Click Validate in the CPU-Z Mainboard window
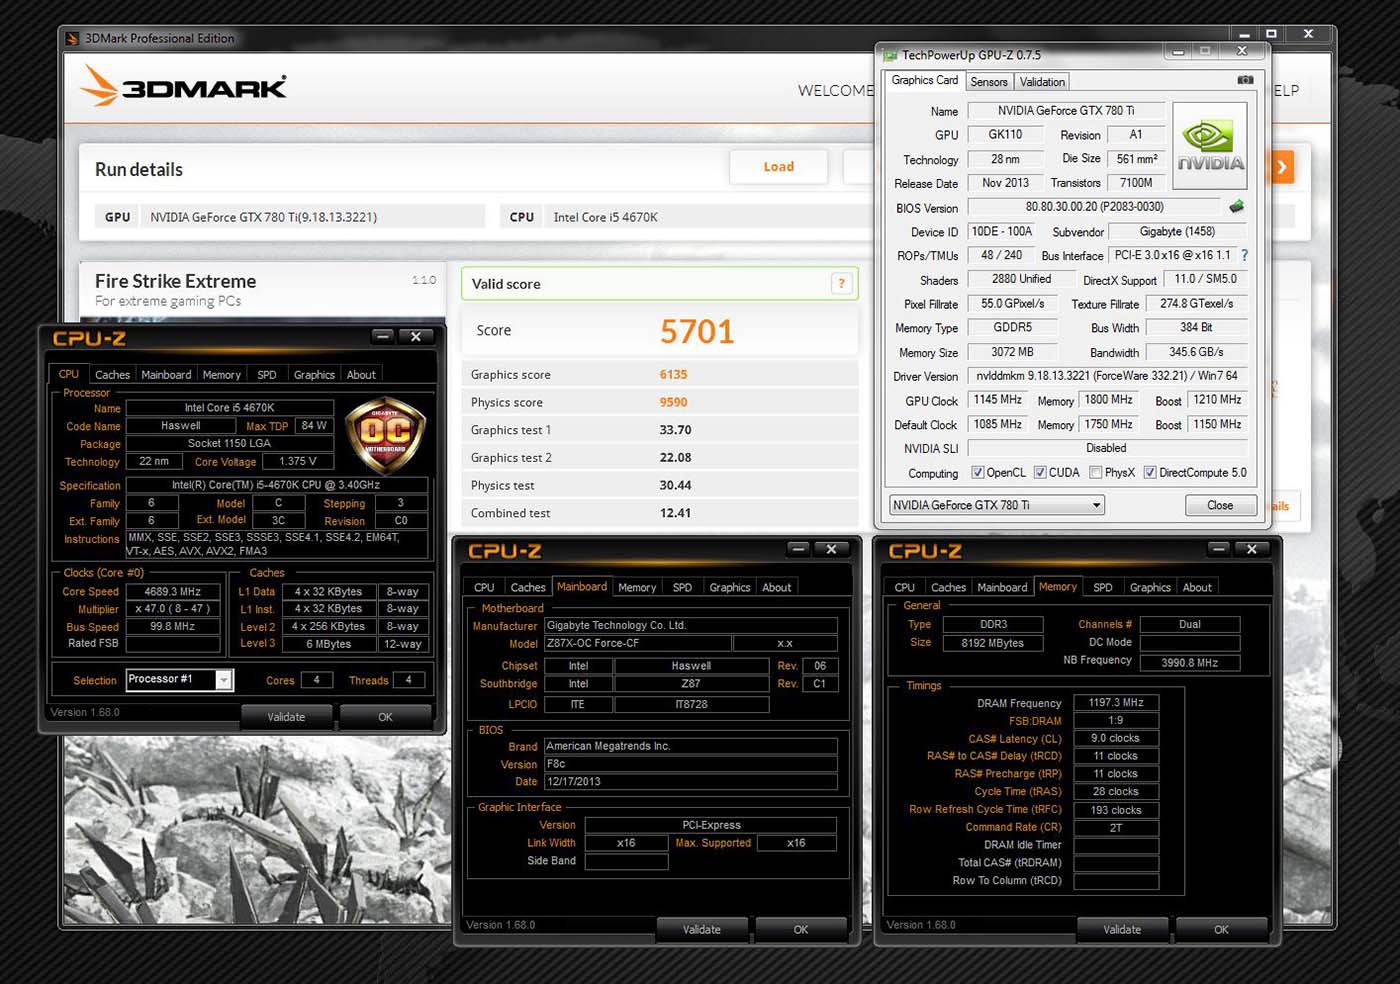 click(x=701, y=929)
